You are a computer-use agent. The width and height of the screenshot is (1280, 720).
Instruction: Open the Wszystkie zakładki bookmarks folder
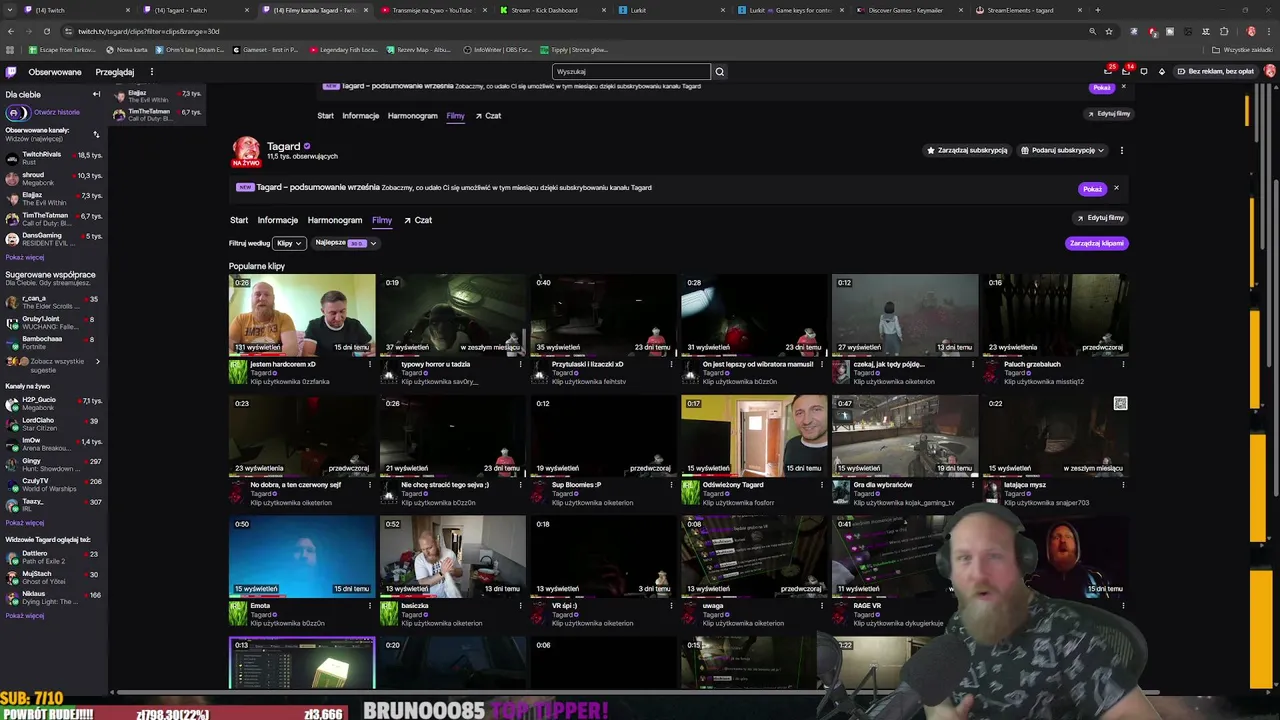(1243, 49)
